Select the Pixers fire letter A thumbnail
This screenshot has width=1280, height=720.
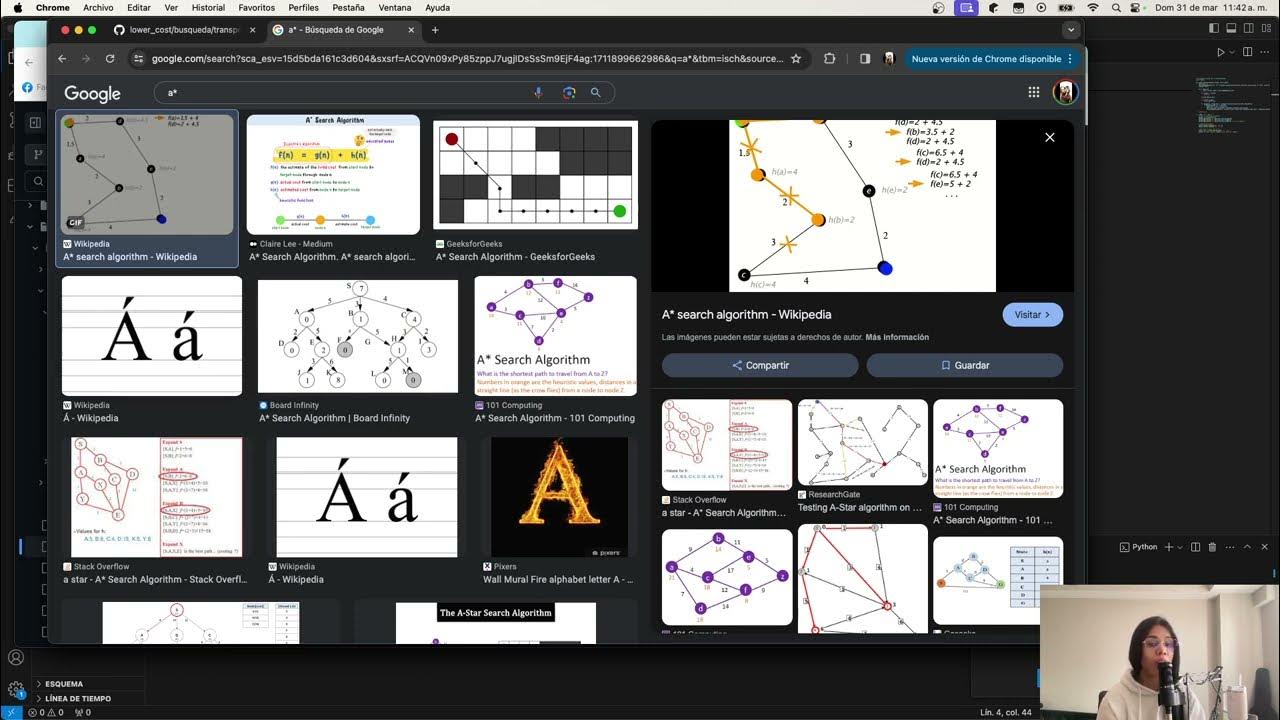tap(559, 497)
